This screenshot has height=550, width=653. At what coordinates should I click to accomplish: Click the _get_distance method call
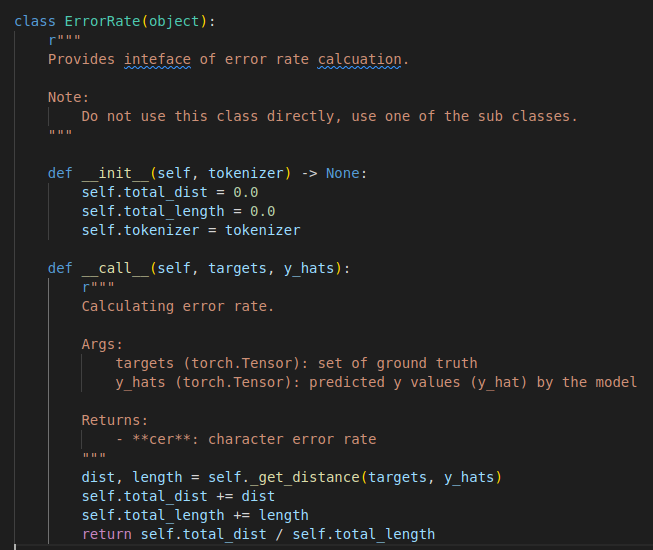click(x=305, y=477)
